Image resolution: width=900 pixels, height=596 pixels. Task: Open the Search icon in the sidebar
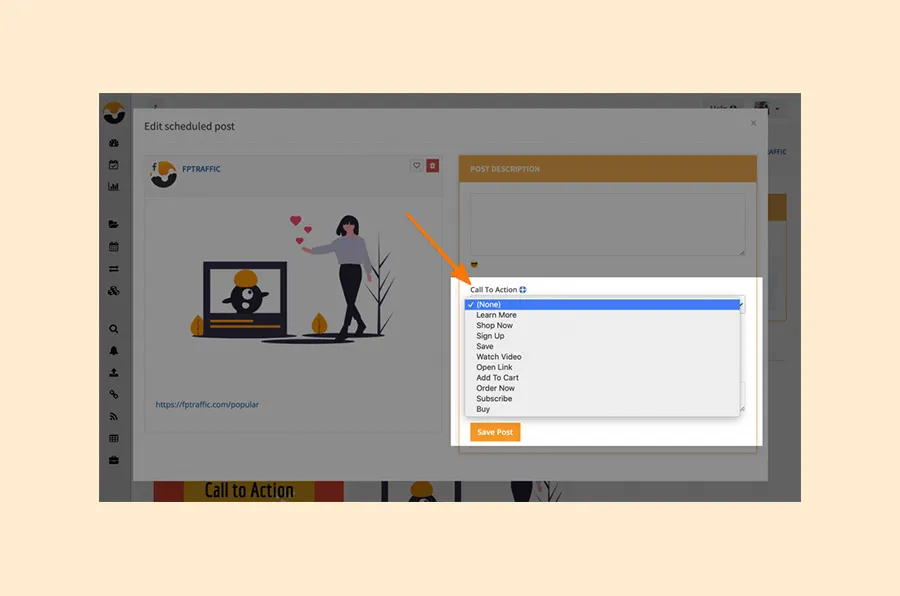115,329
